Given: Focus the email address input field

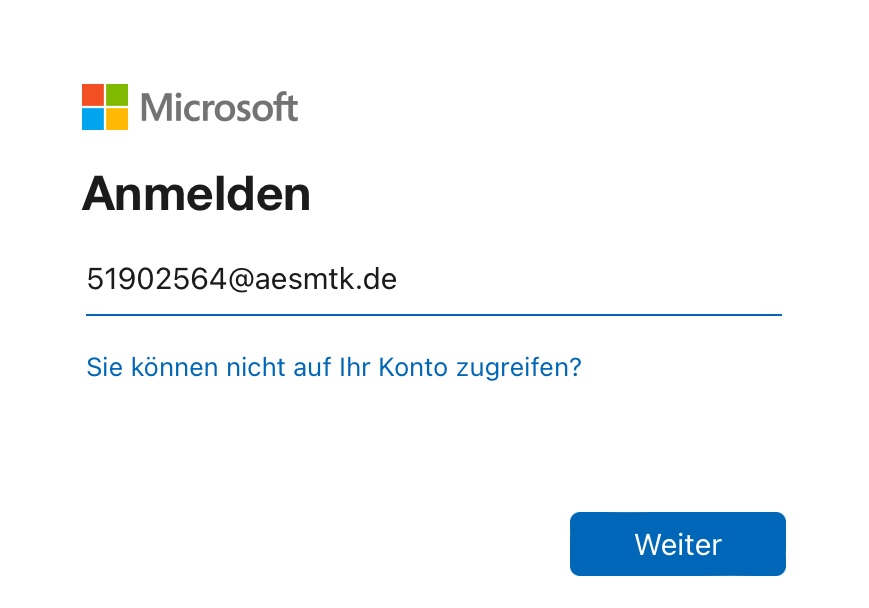Looking at the screenshot, I should [x=433, y=279].
